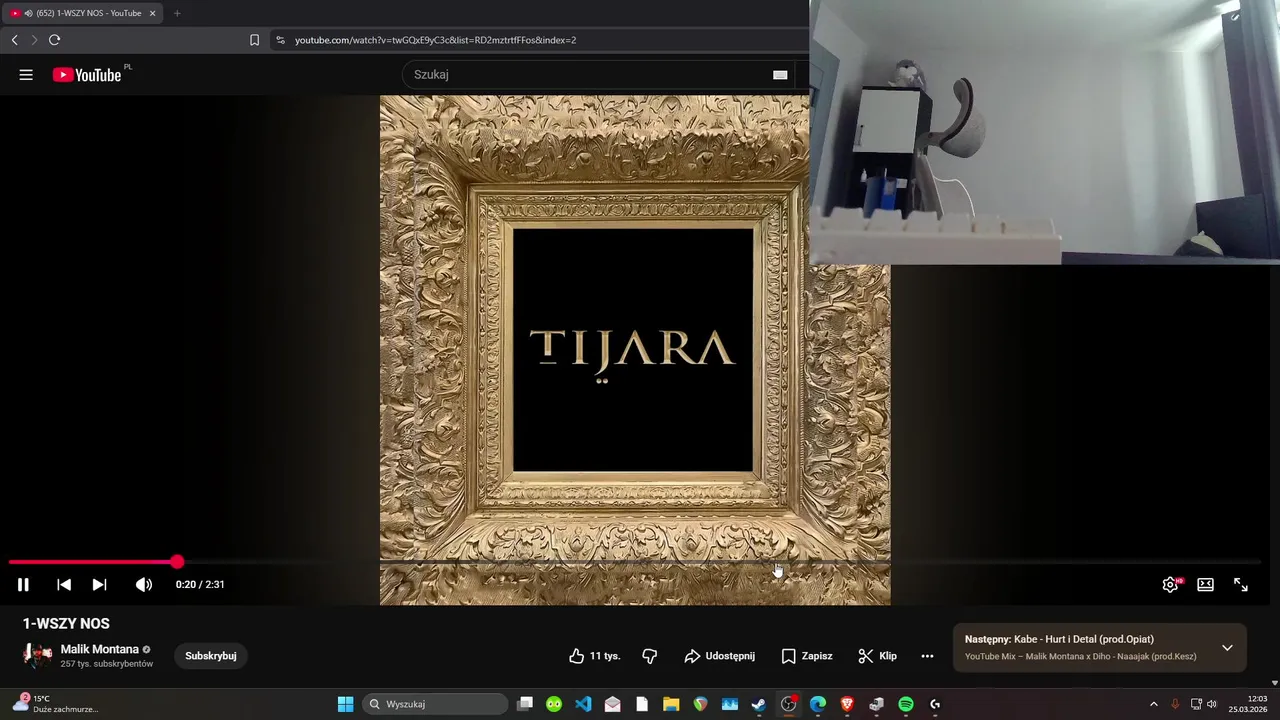1280x720 pixels.
Task: Enter fullscreen mode in the player
Action: (x=1241, y=585)
